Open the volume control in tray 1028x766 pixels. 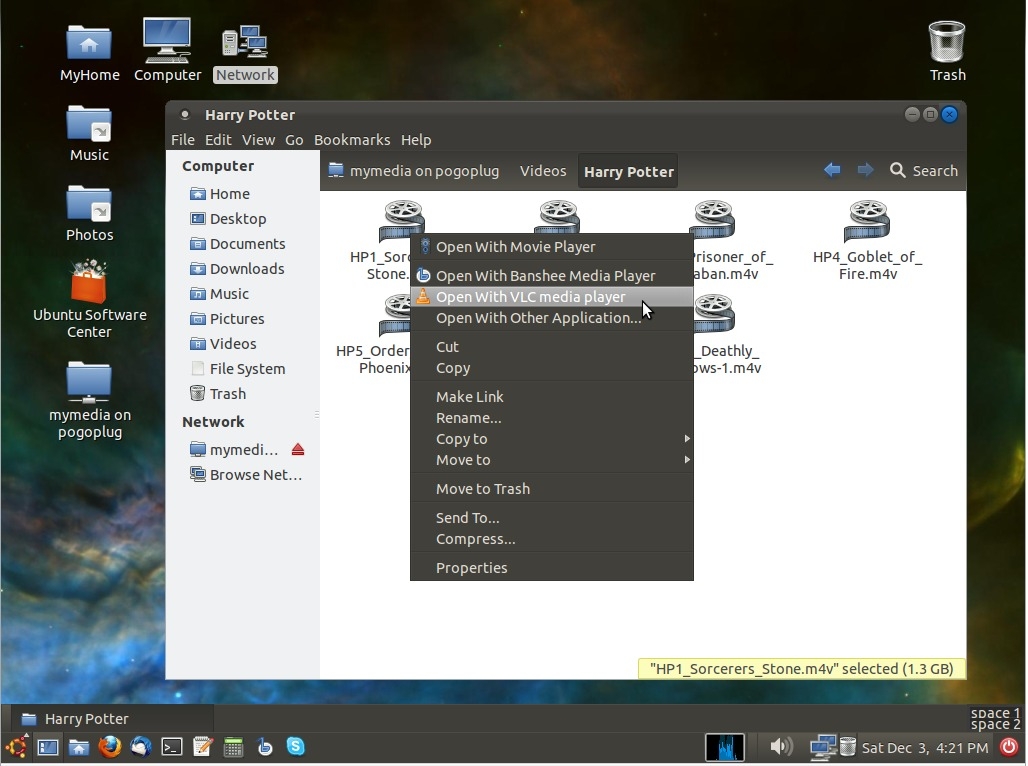(780, 746)
